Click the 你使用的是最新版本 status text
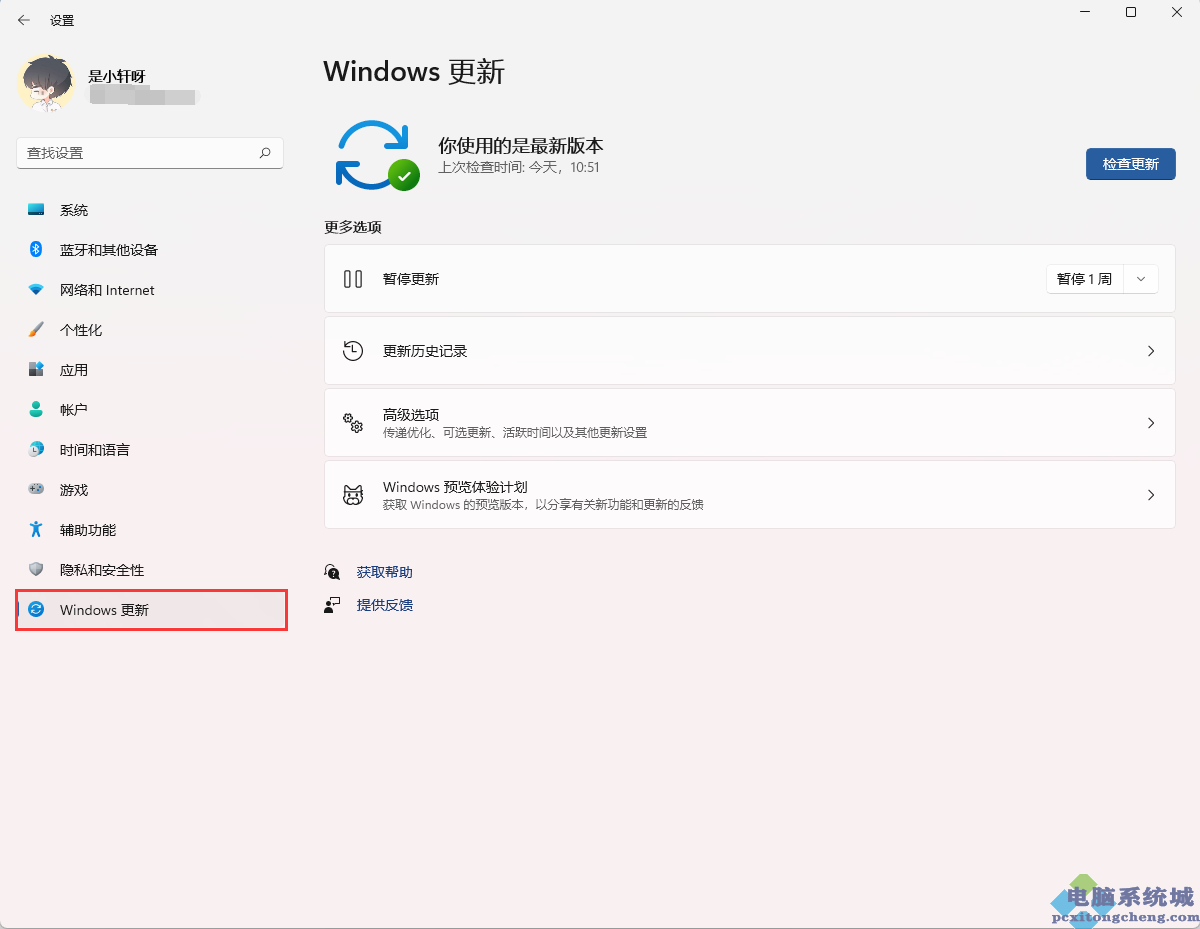The height and width of the screenshot is (929, 1200). 521,146
